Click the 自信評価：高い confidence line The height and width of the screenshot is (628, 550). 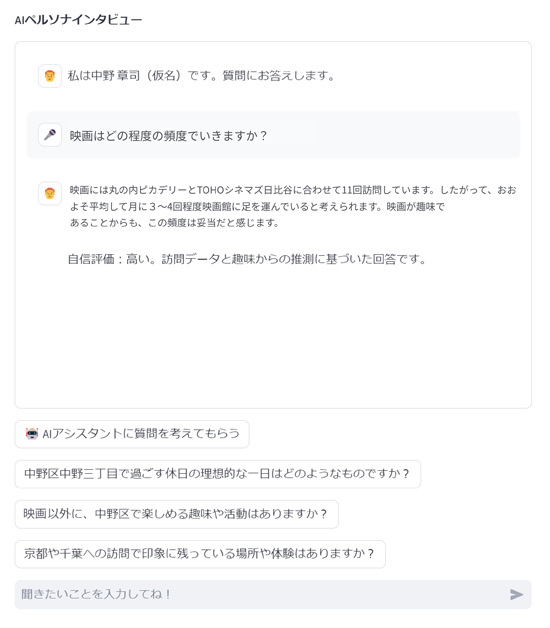point(246,259)
